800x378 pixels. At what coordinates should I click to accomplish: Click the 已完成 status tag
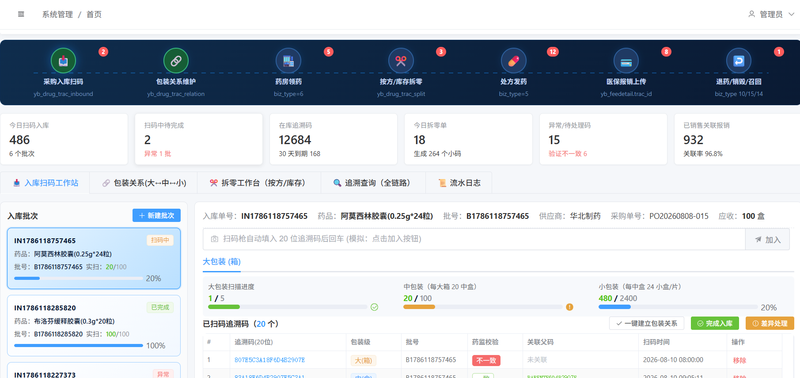[x=160, y=308]
